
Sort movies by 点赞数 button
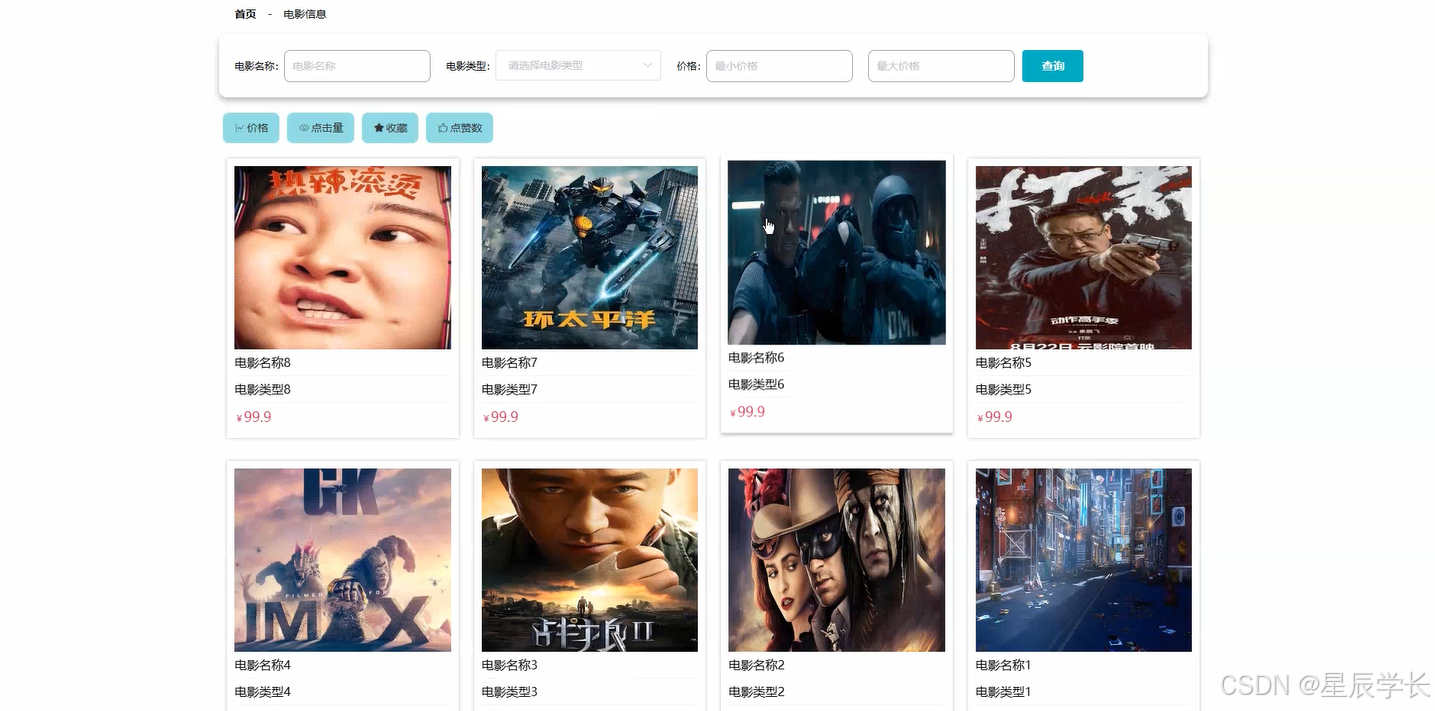pyautogui.click(x=460, y=128)
